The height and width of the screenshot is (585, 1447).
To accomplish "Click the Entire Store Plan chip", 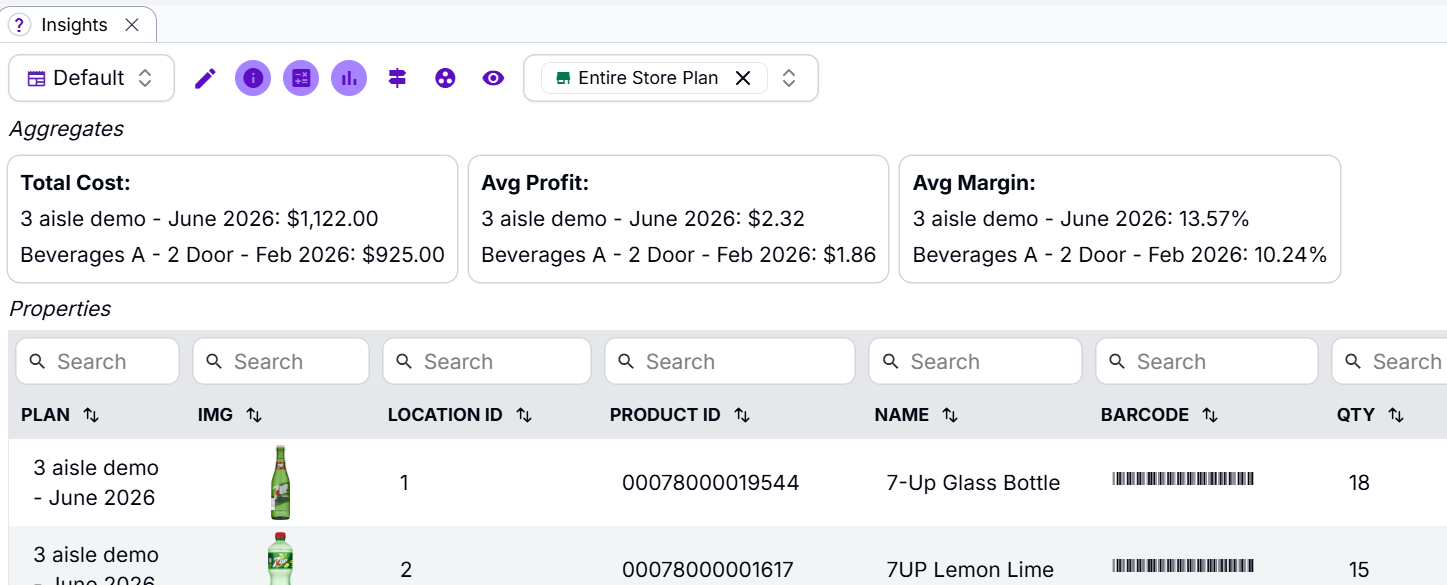I will 654,78.
